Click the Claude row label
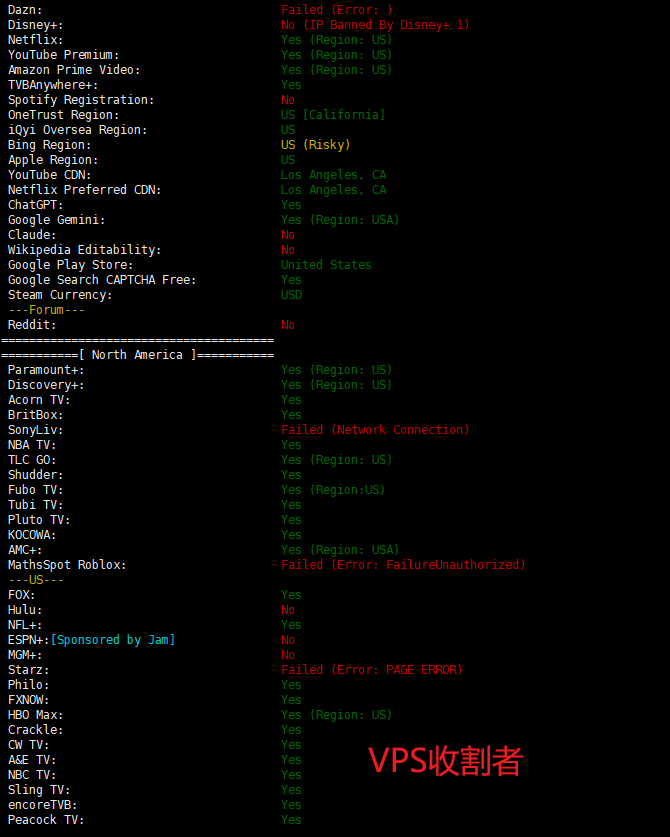 pyautogui.click(x=32, y=235)
